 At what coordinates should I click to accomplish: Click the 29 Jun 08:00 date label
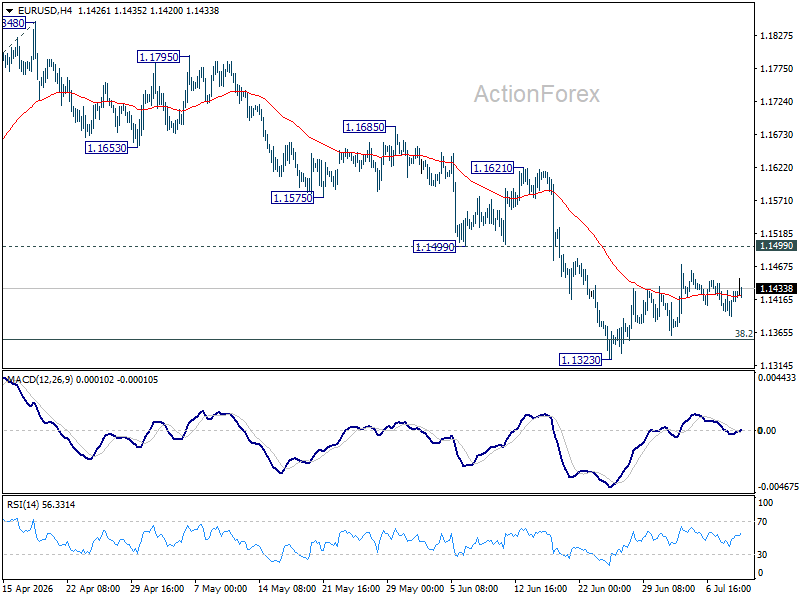click(x=668, y=588)
